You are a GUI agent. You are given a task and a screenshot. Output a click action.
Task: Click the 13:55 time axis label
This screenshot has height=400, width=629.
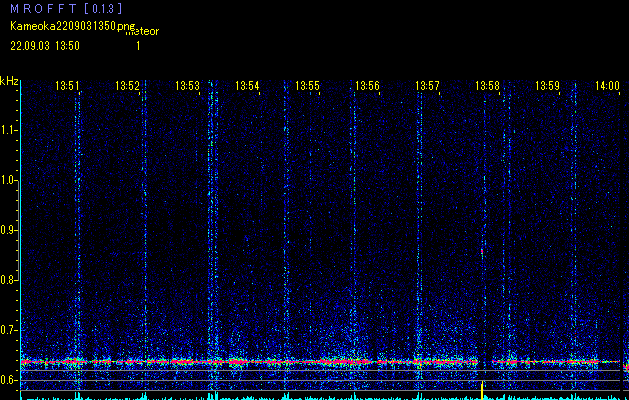pos(307,86)
